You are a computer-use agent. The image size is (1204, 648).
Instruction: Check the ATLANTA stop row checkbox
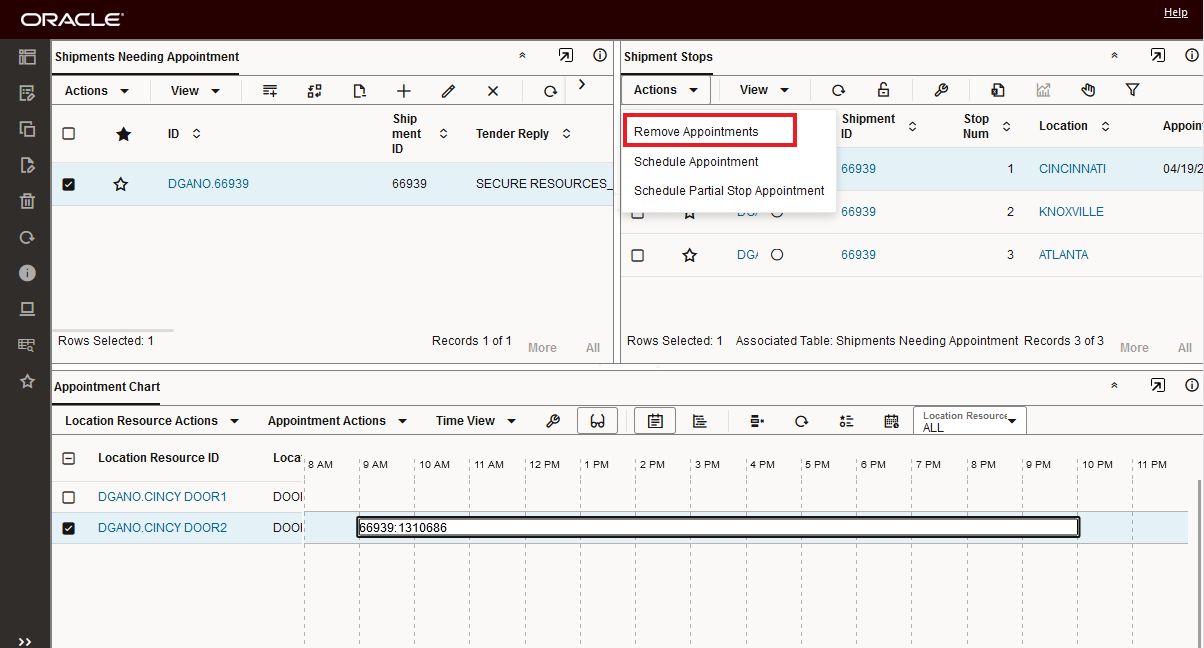click(x=637, y=255)
